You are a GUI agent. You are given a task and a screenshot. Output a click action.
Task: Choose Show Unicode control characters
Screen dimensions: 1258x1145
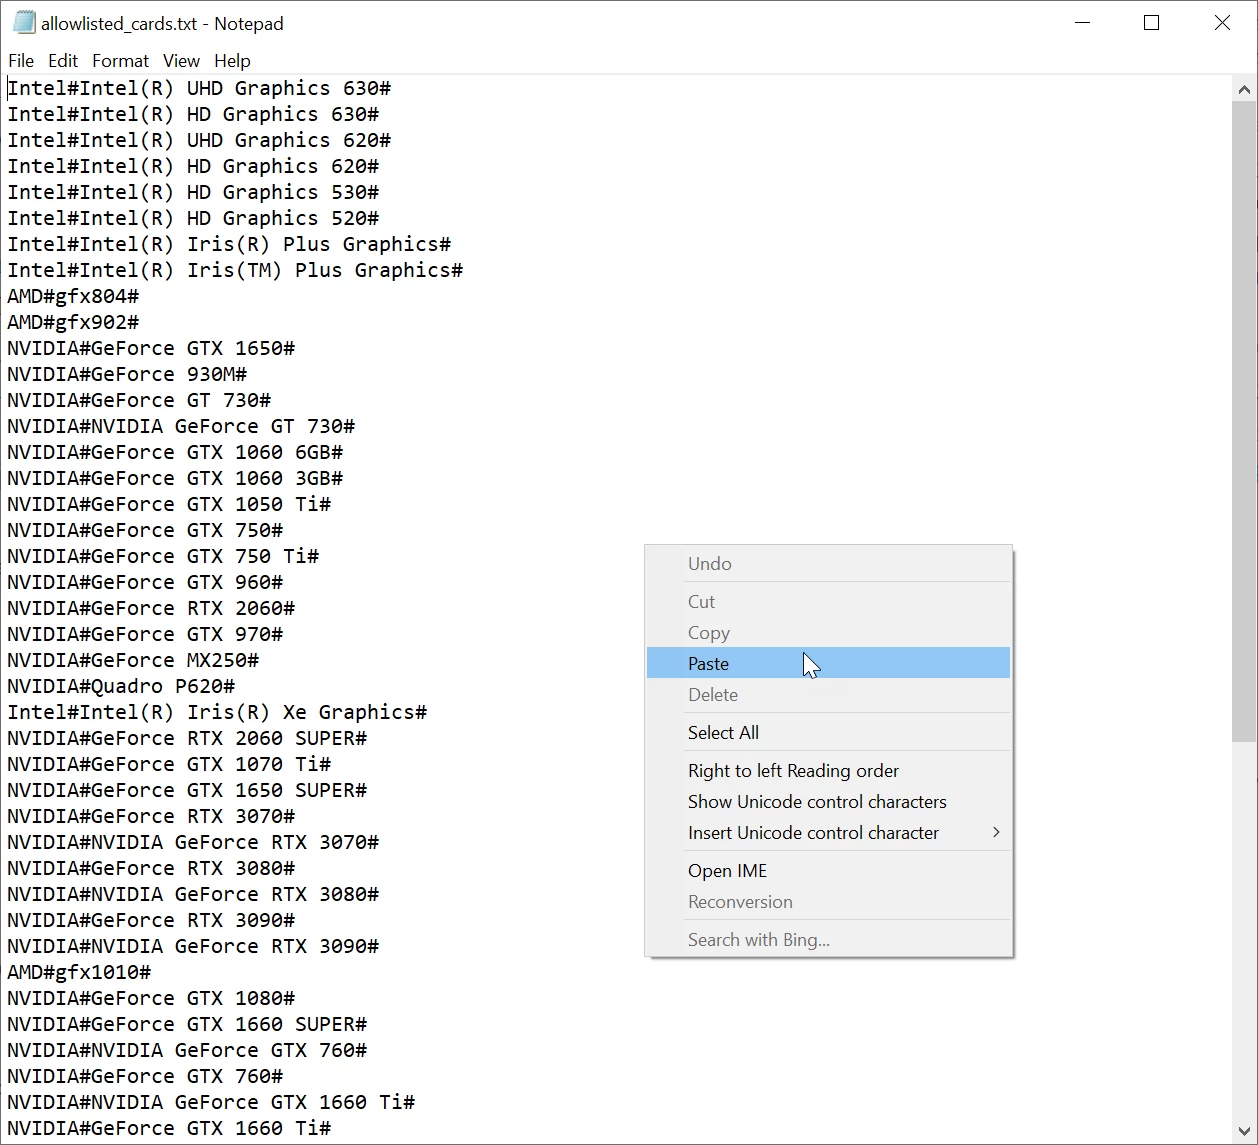[828, 801]
